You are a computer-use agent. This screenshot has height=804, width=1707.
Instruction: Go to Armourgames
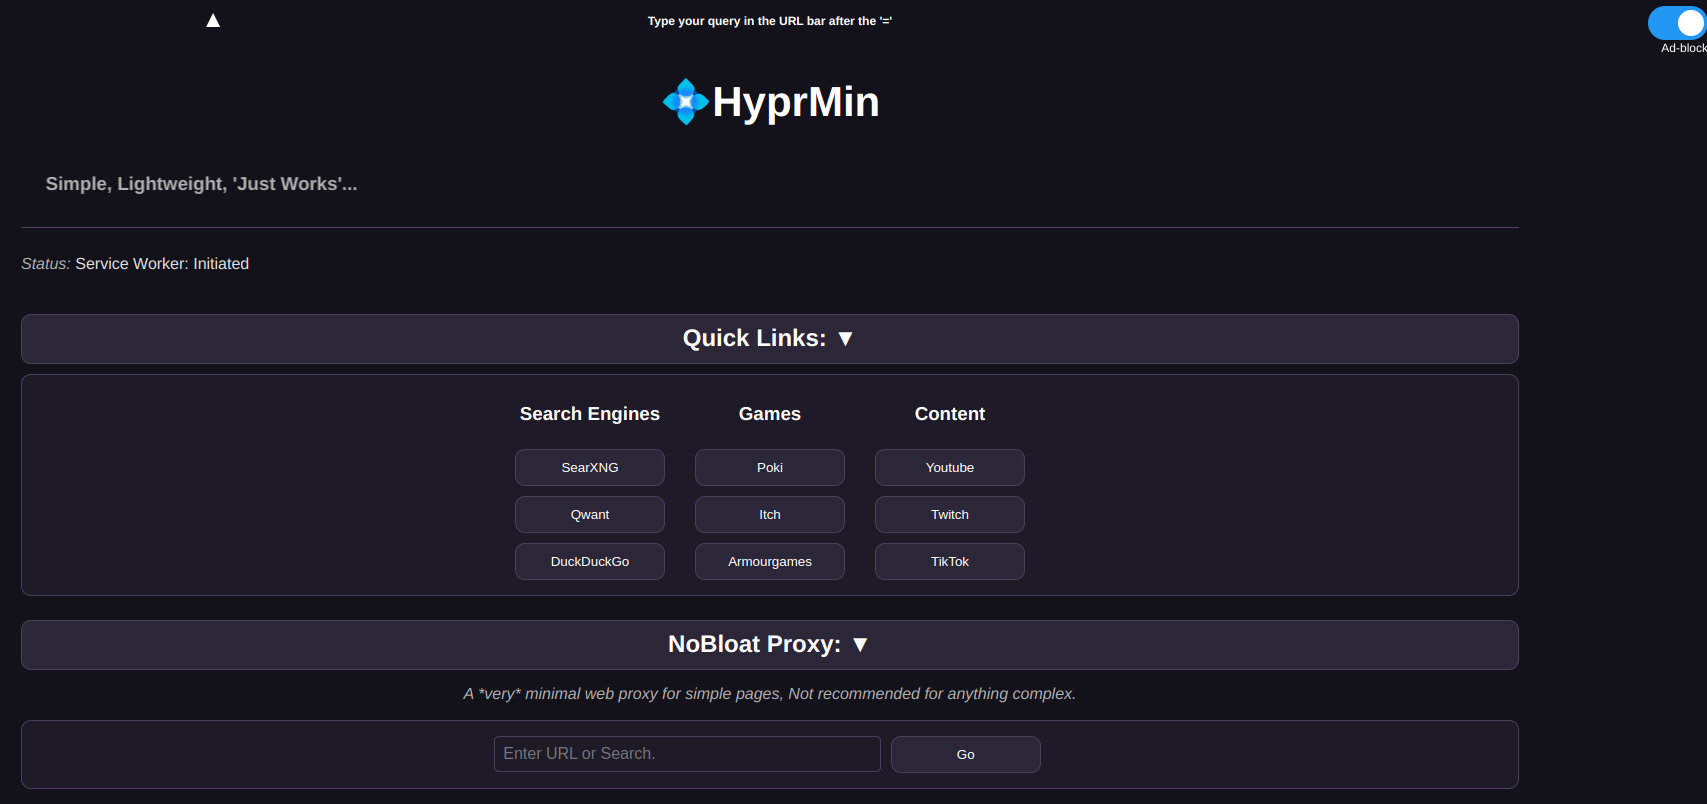[769, 562]
